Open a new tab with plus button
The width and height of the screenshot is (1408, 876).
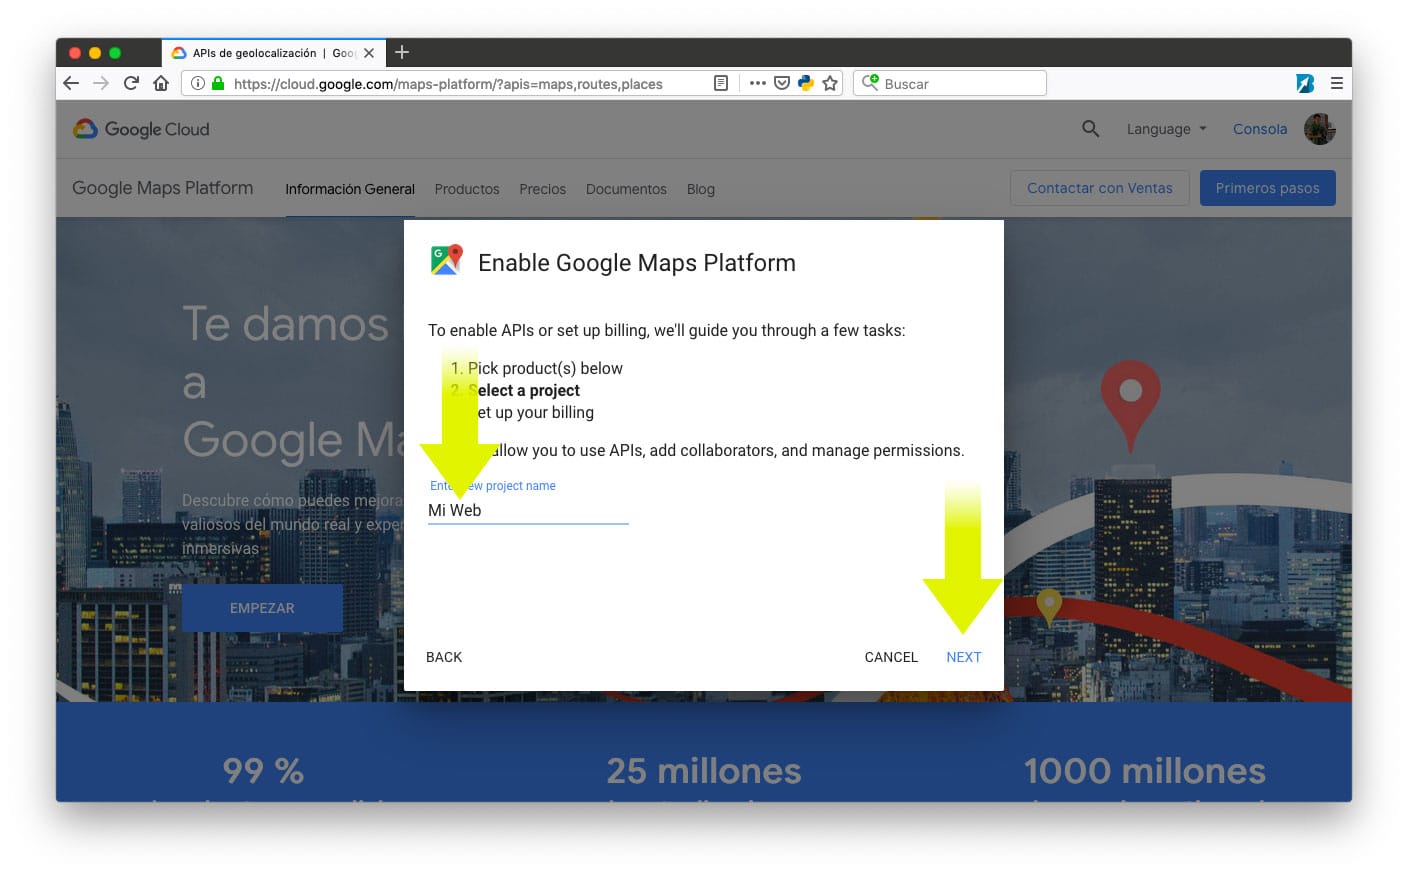pyautogui.click(x=402, y=52)
